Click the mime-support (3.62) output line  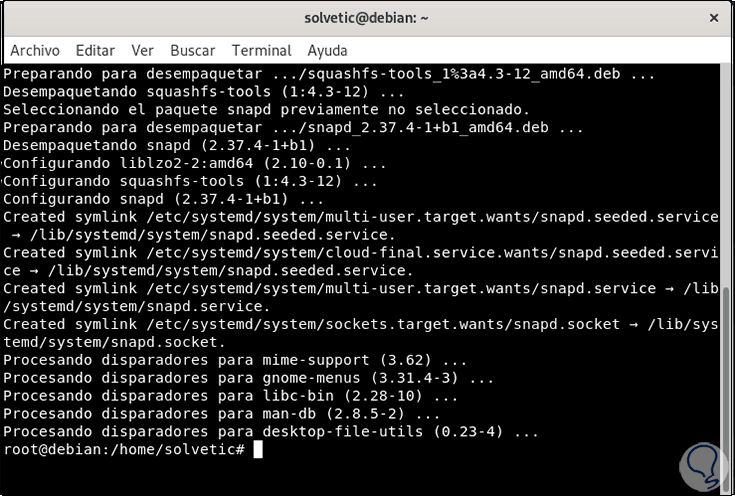235,360
